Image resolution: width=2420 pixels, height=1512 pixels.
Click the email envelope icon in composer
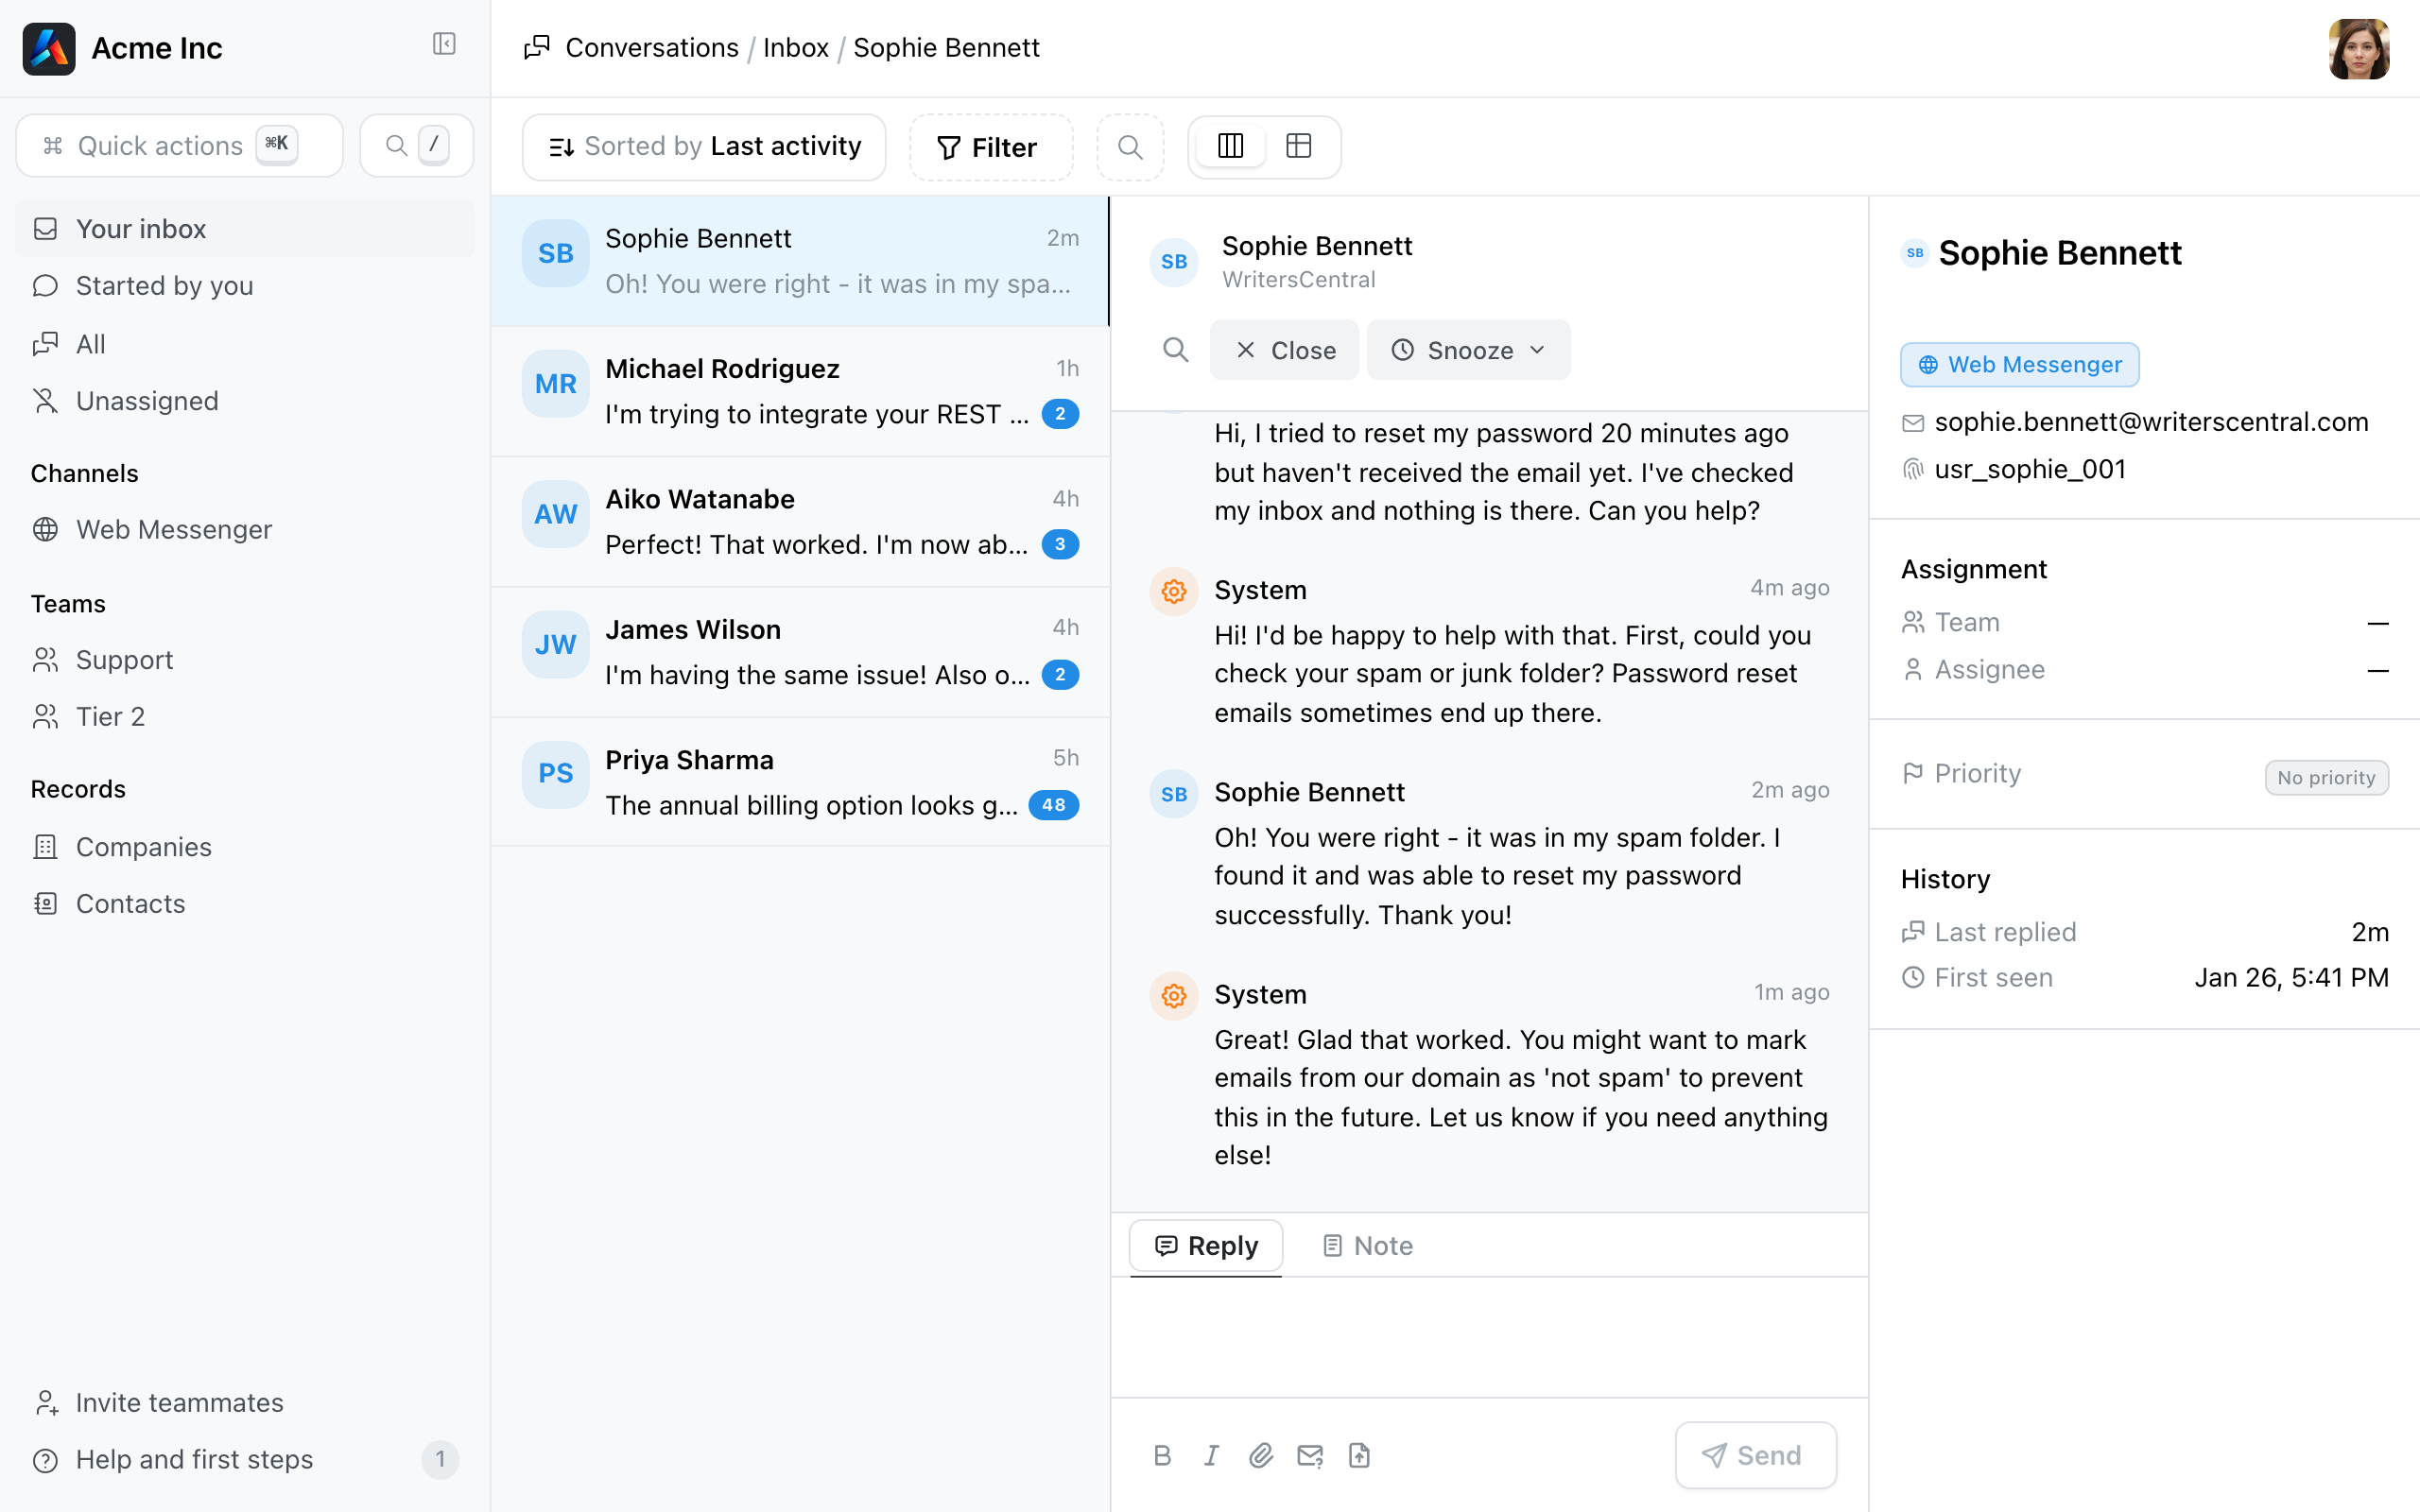coord(1310,1455)
